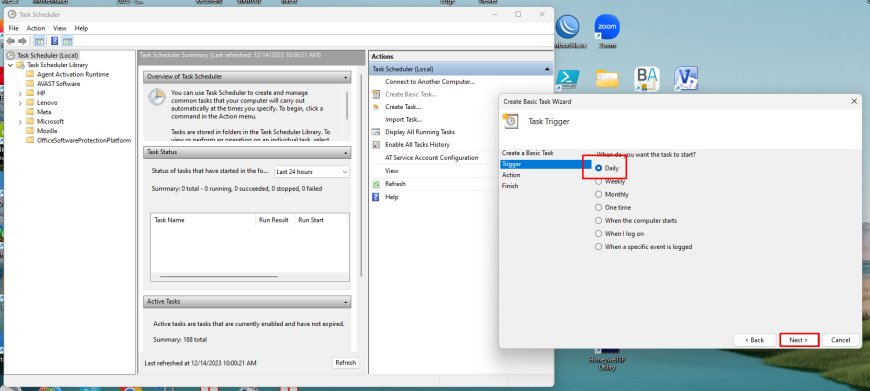Open the Visio desktop shortcut

point(686,79)
